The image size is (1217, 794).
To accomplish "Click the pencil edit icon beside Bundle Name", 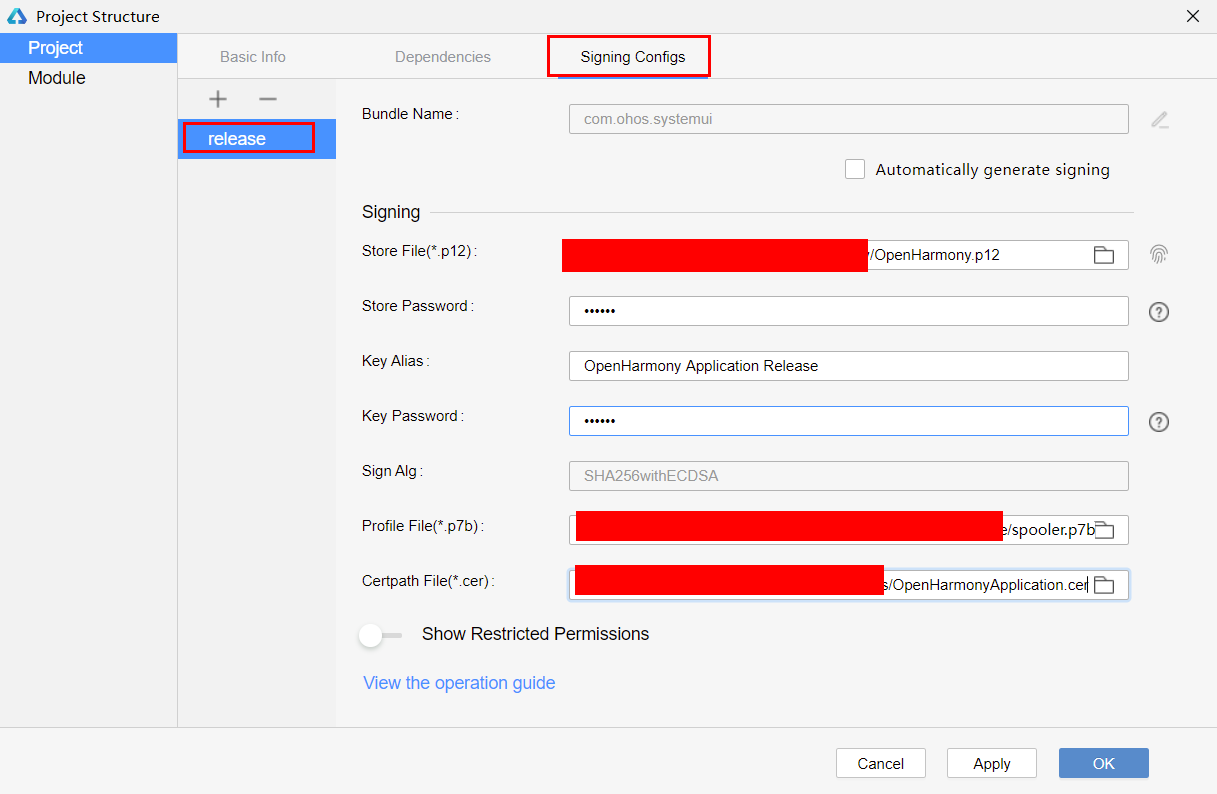I will coord(1159,120).
